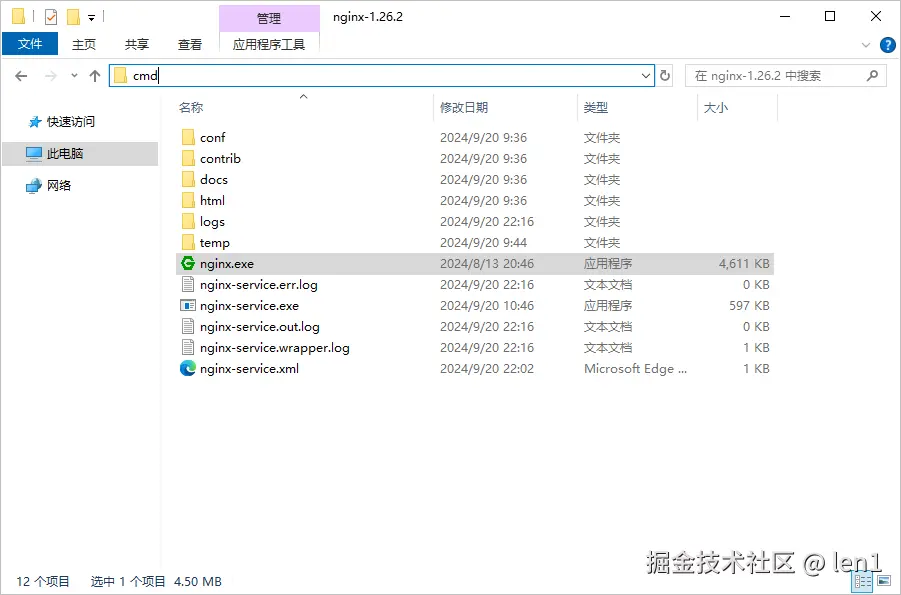
Task: Click the conf folder icon
Action: [x=188, y=137]
